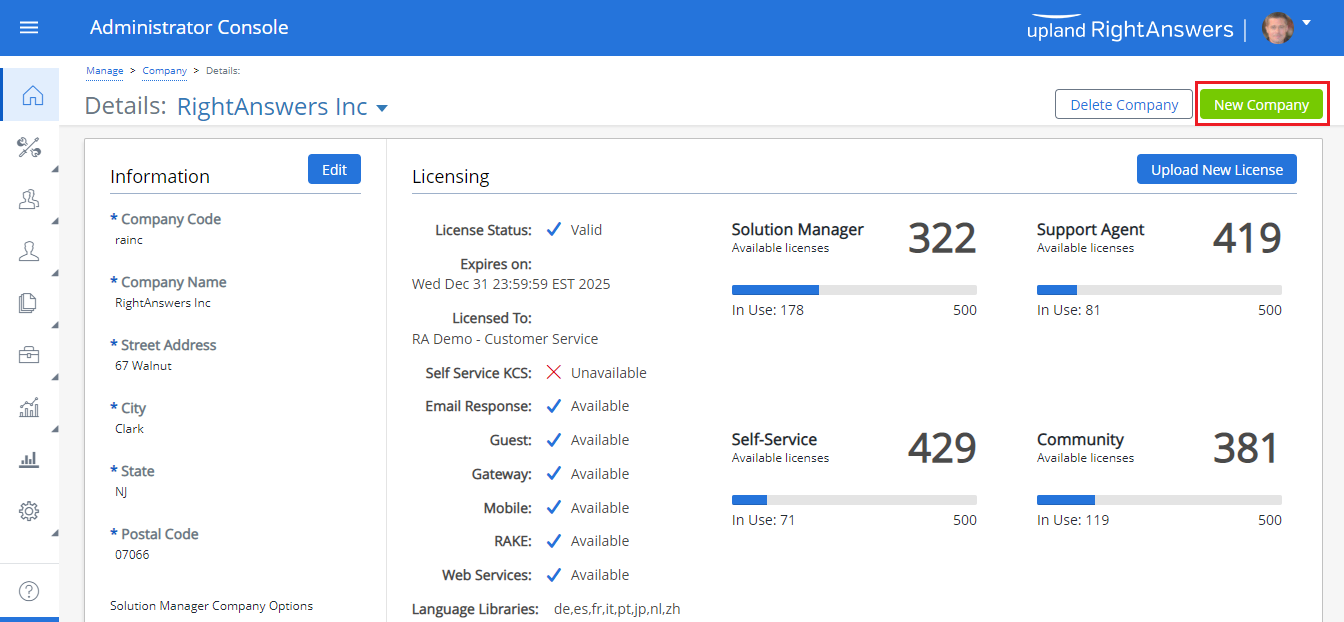1344x622 pixels.
Task: Open the settings gear sidebar icon
Action: (29, 511)
